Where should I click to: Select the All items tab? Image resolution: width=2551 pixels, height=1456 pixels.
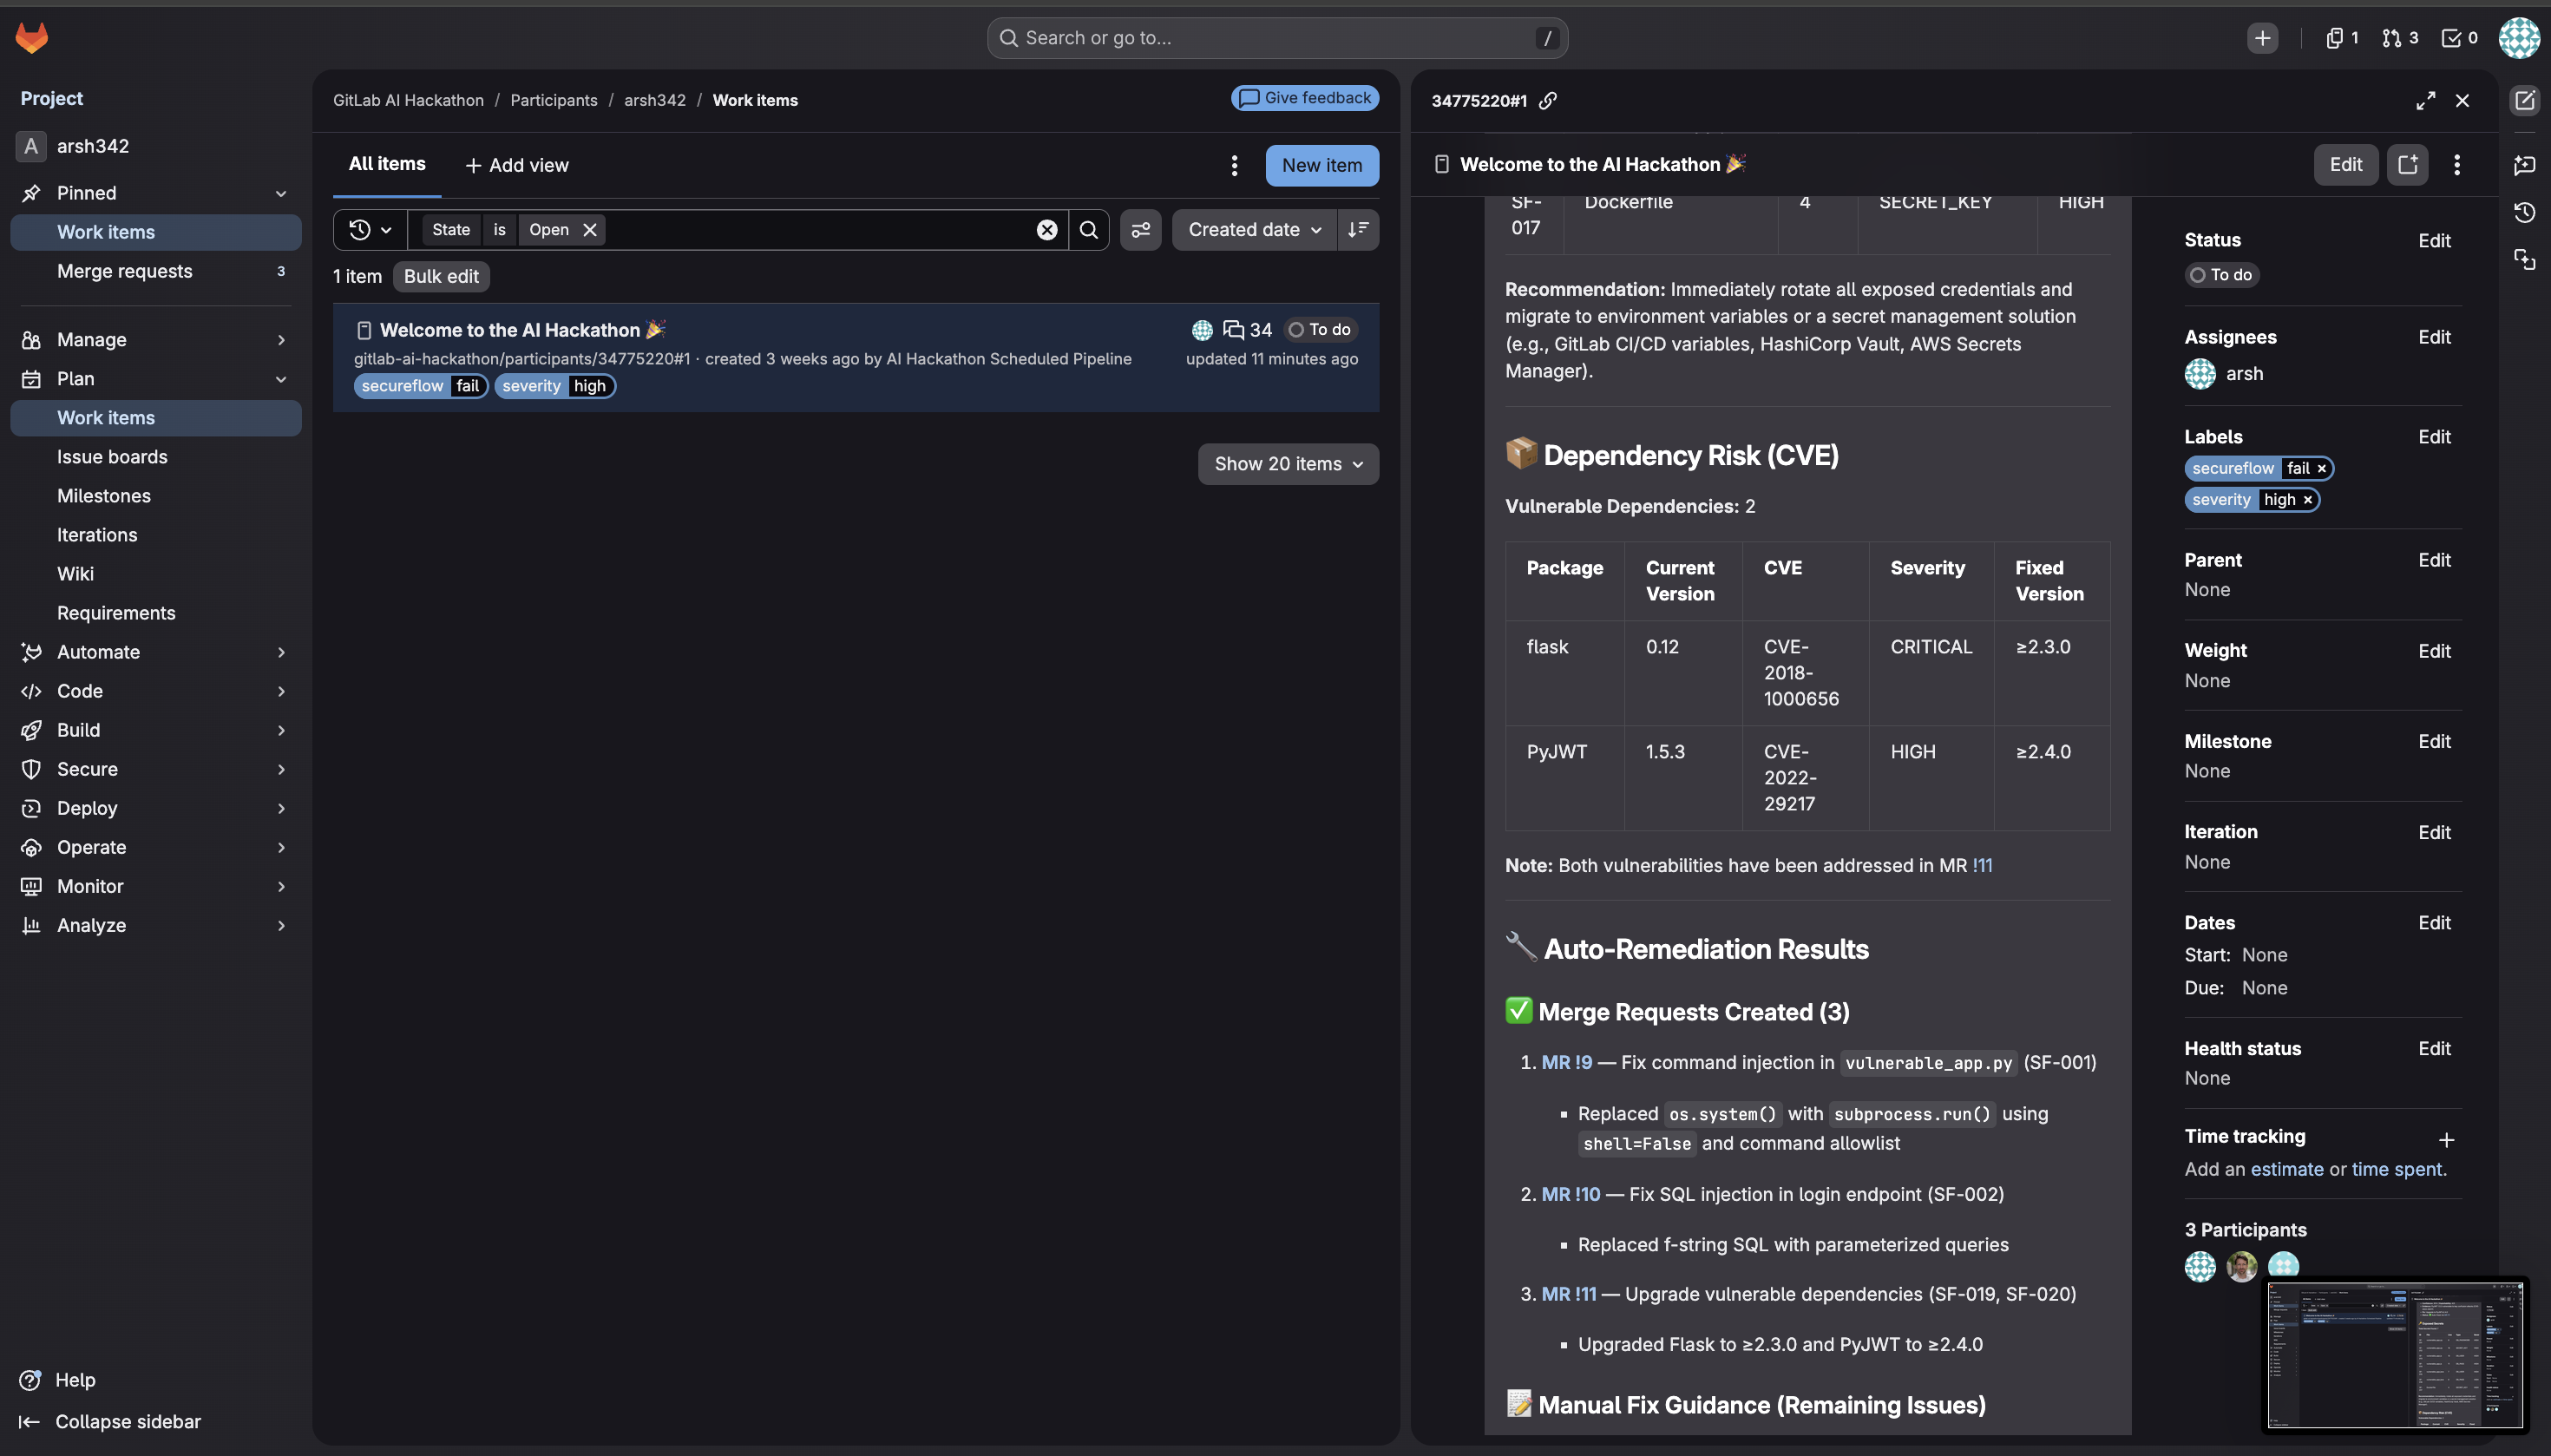click(x=387, y=164)
